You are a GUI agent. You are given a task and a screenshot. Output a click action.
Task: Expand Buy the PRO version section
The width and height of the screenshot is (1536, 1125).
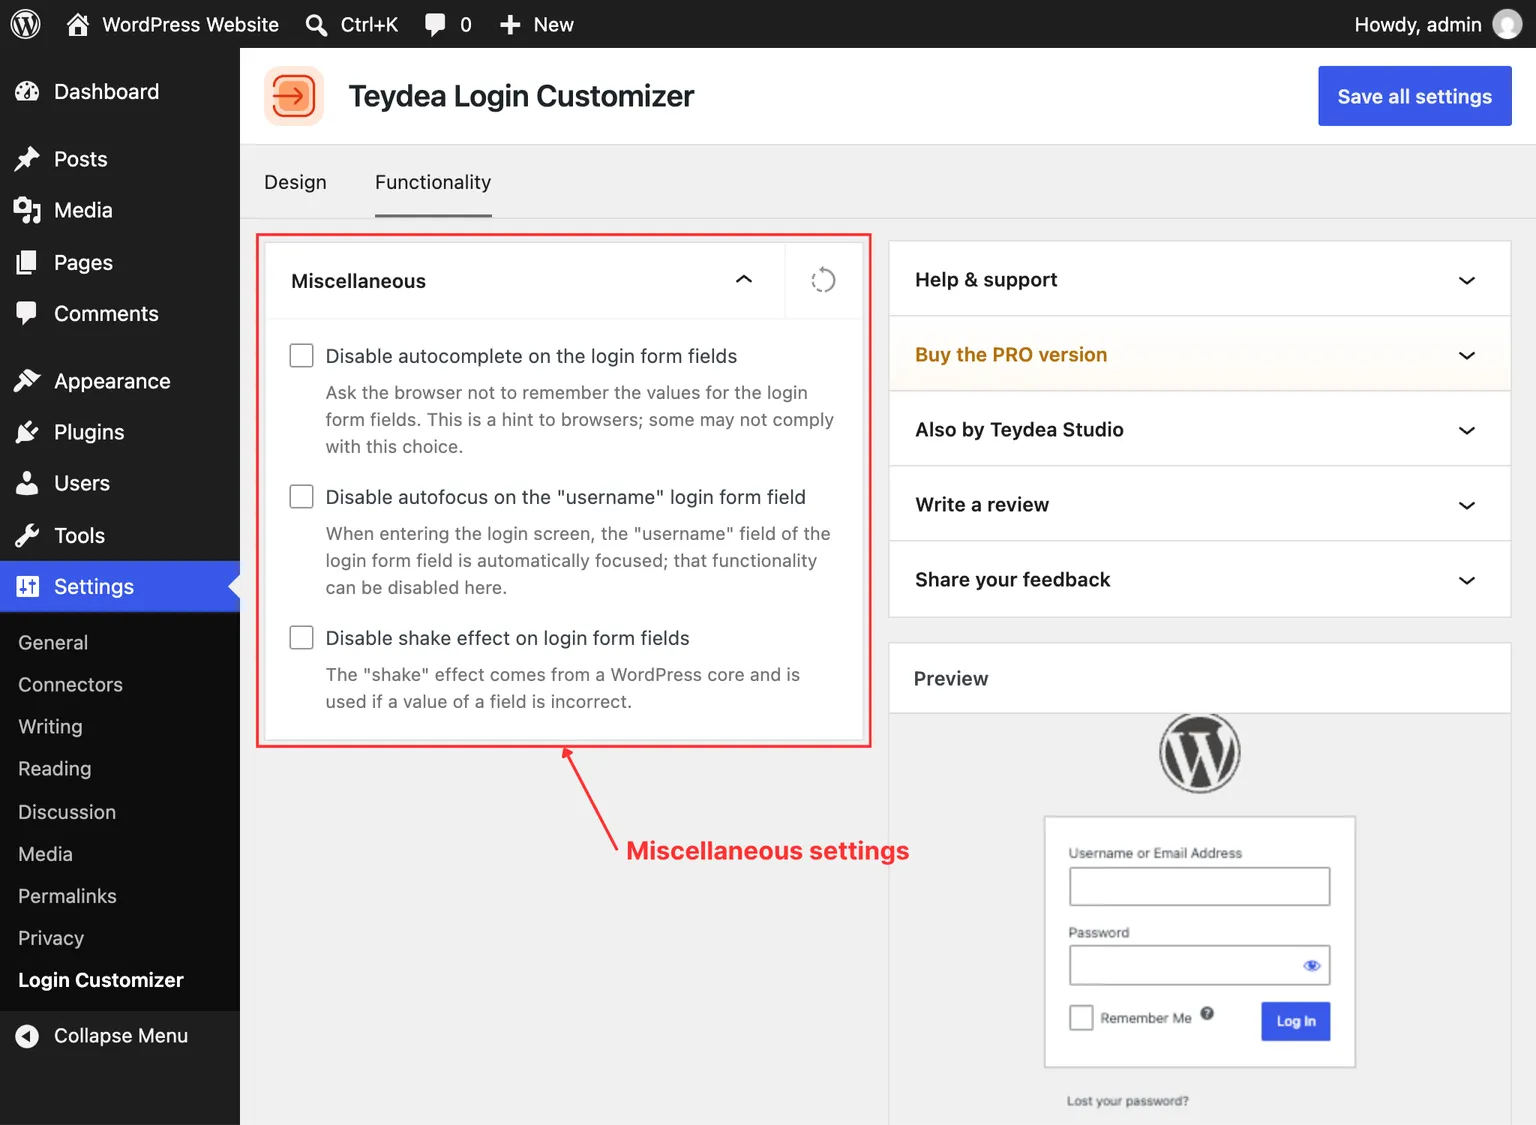pyautogui.click(x=1200, y=354)
